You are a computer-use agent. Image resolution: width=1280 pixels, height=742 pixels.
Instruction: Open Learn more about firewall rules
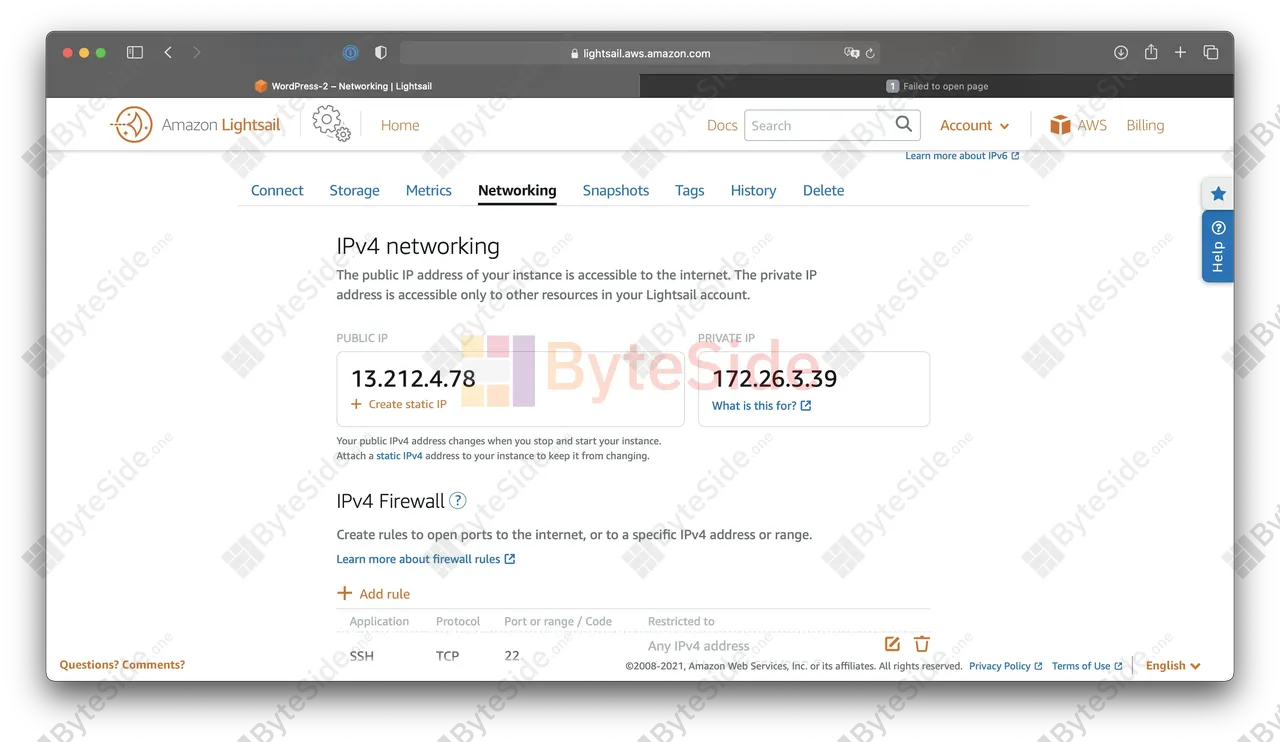426,559
